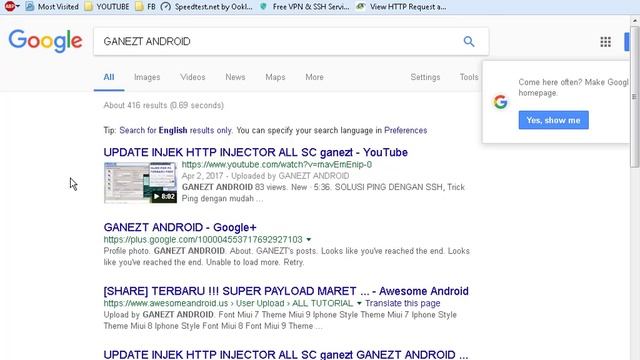Open the Google apps grid icon
This screenshot has height=360, width=640.
tap(605, 42)
